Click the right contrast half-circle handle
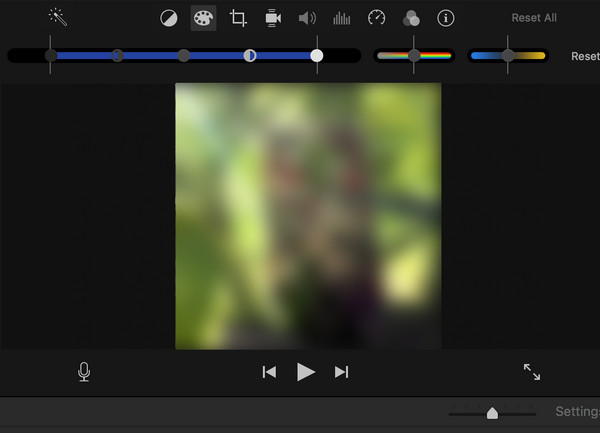This screenshot has width=600, height=433. pos(250,56)
